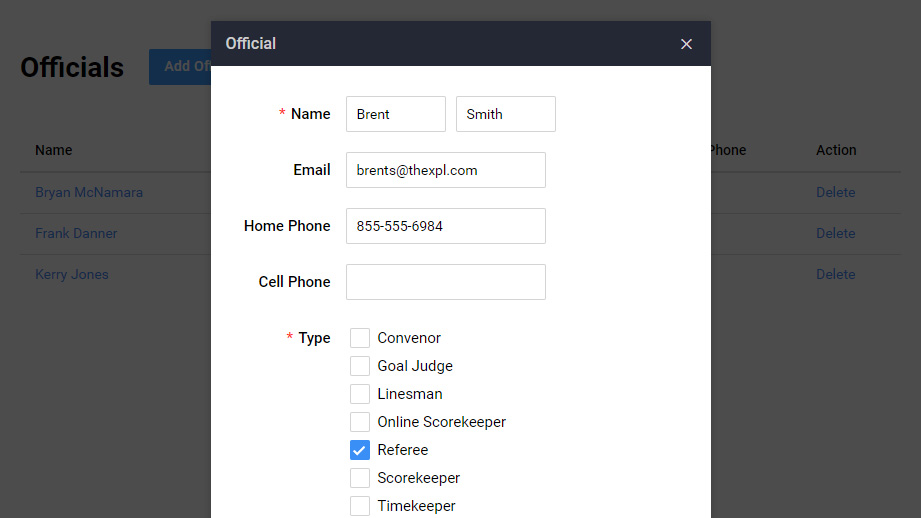The width and height of the screenshot is (921, 518).
Task: Close the Official dialog with the X icon
Action: (x=686, y=44)
